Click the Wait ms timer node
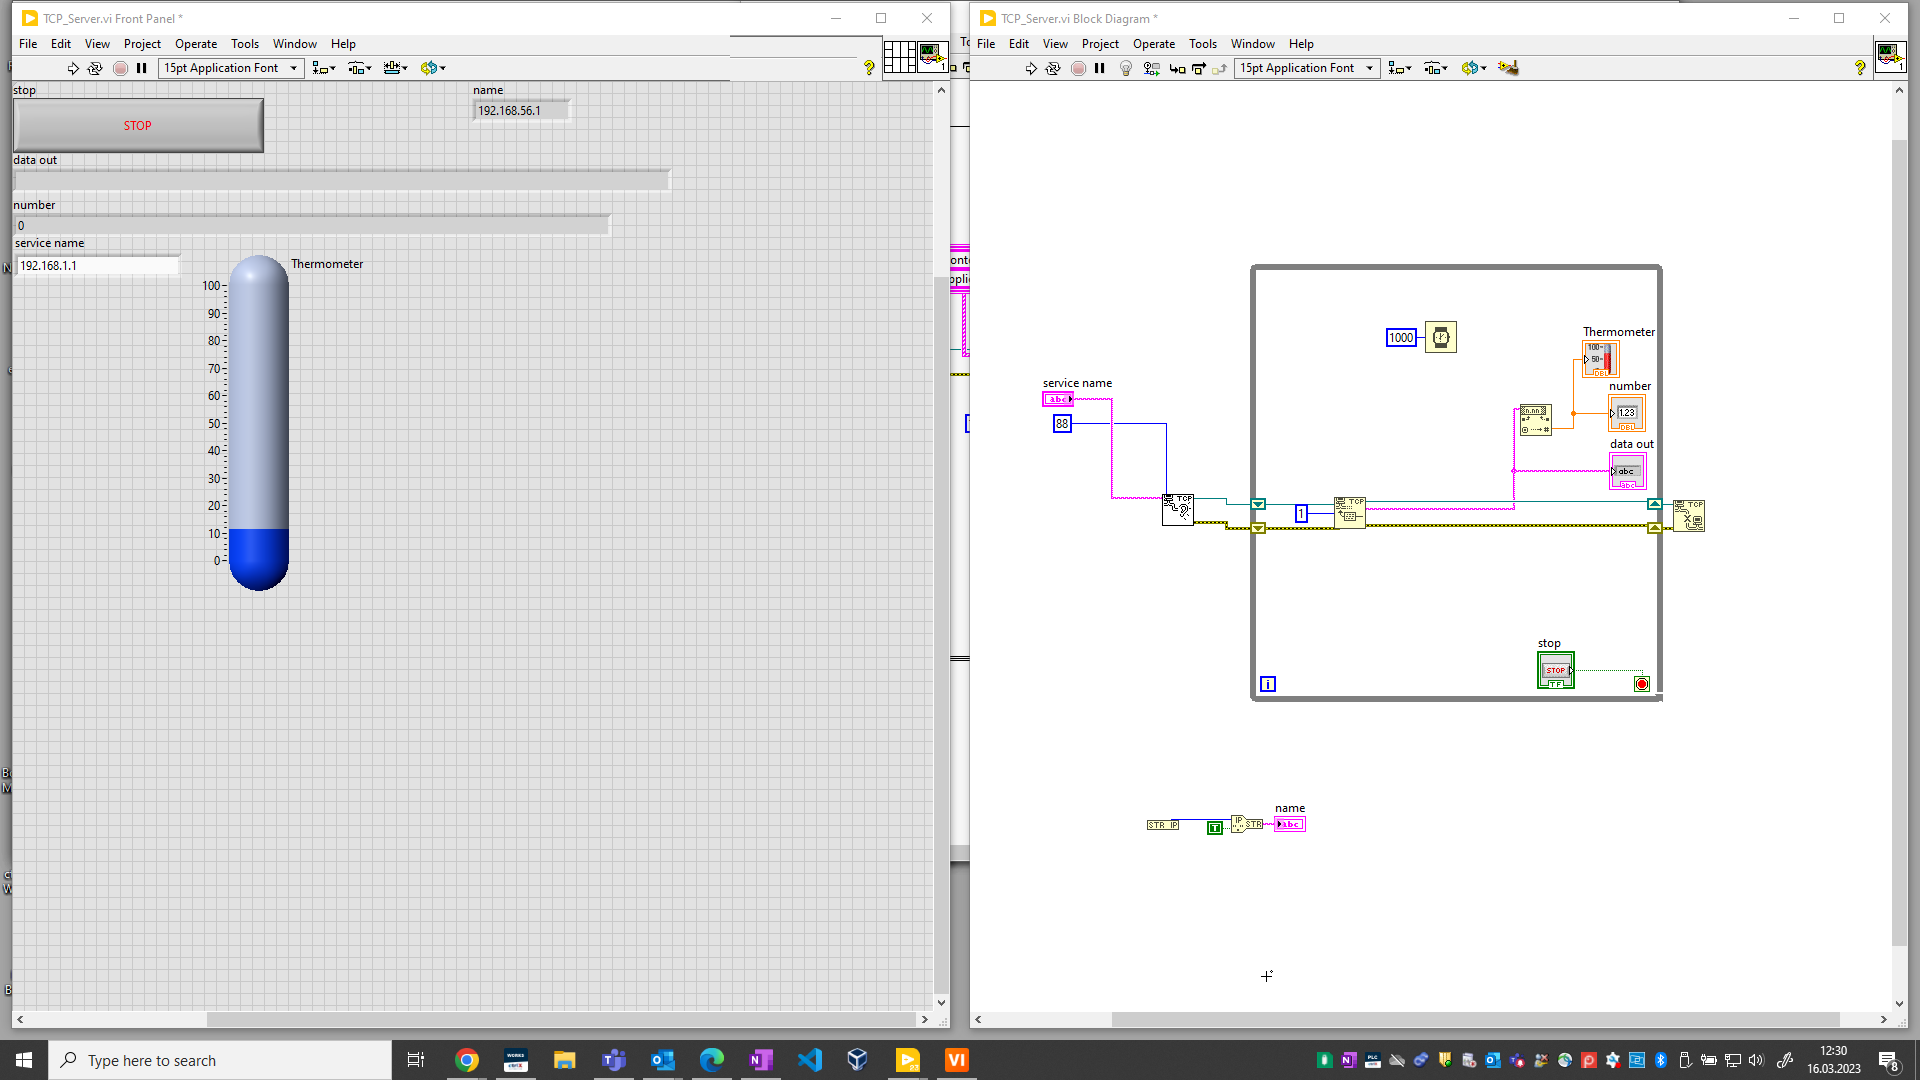This screenshot has width=1920, height=1080. 1440,337
